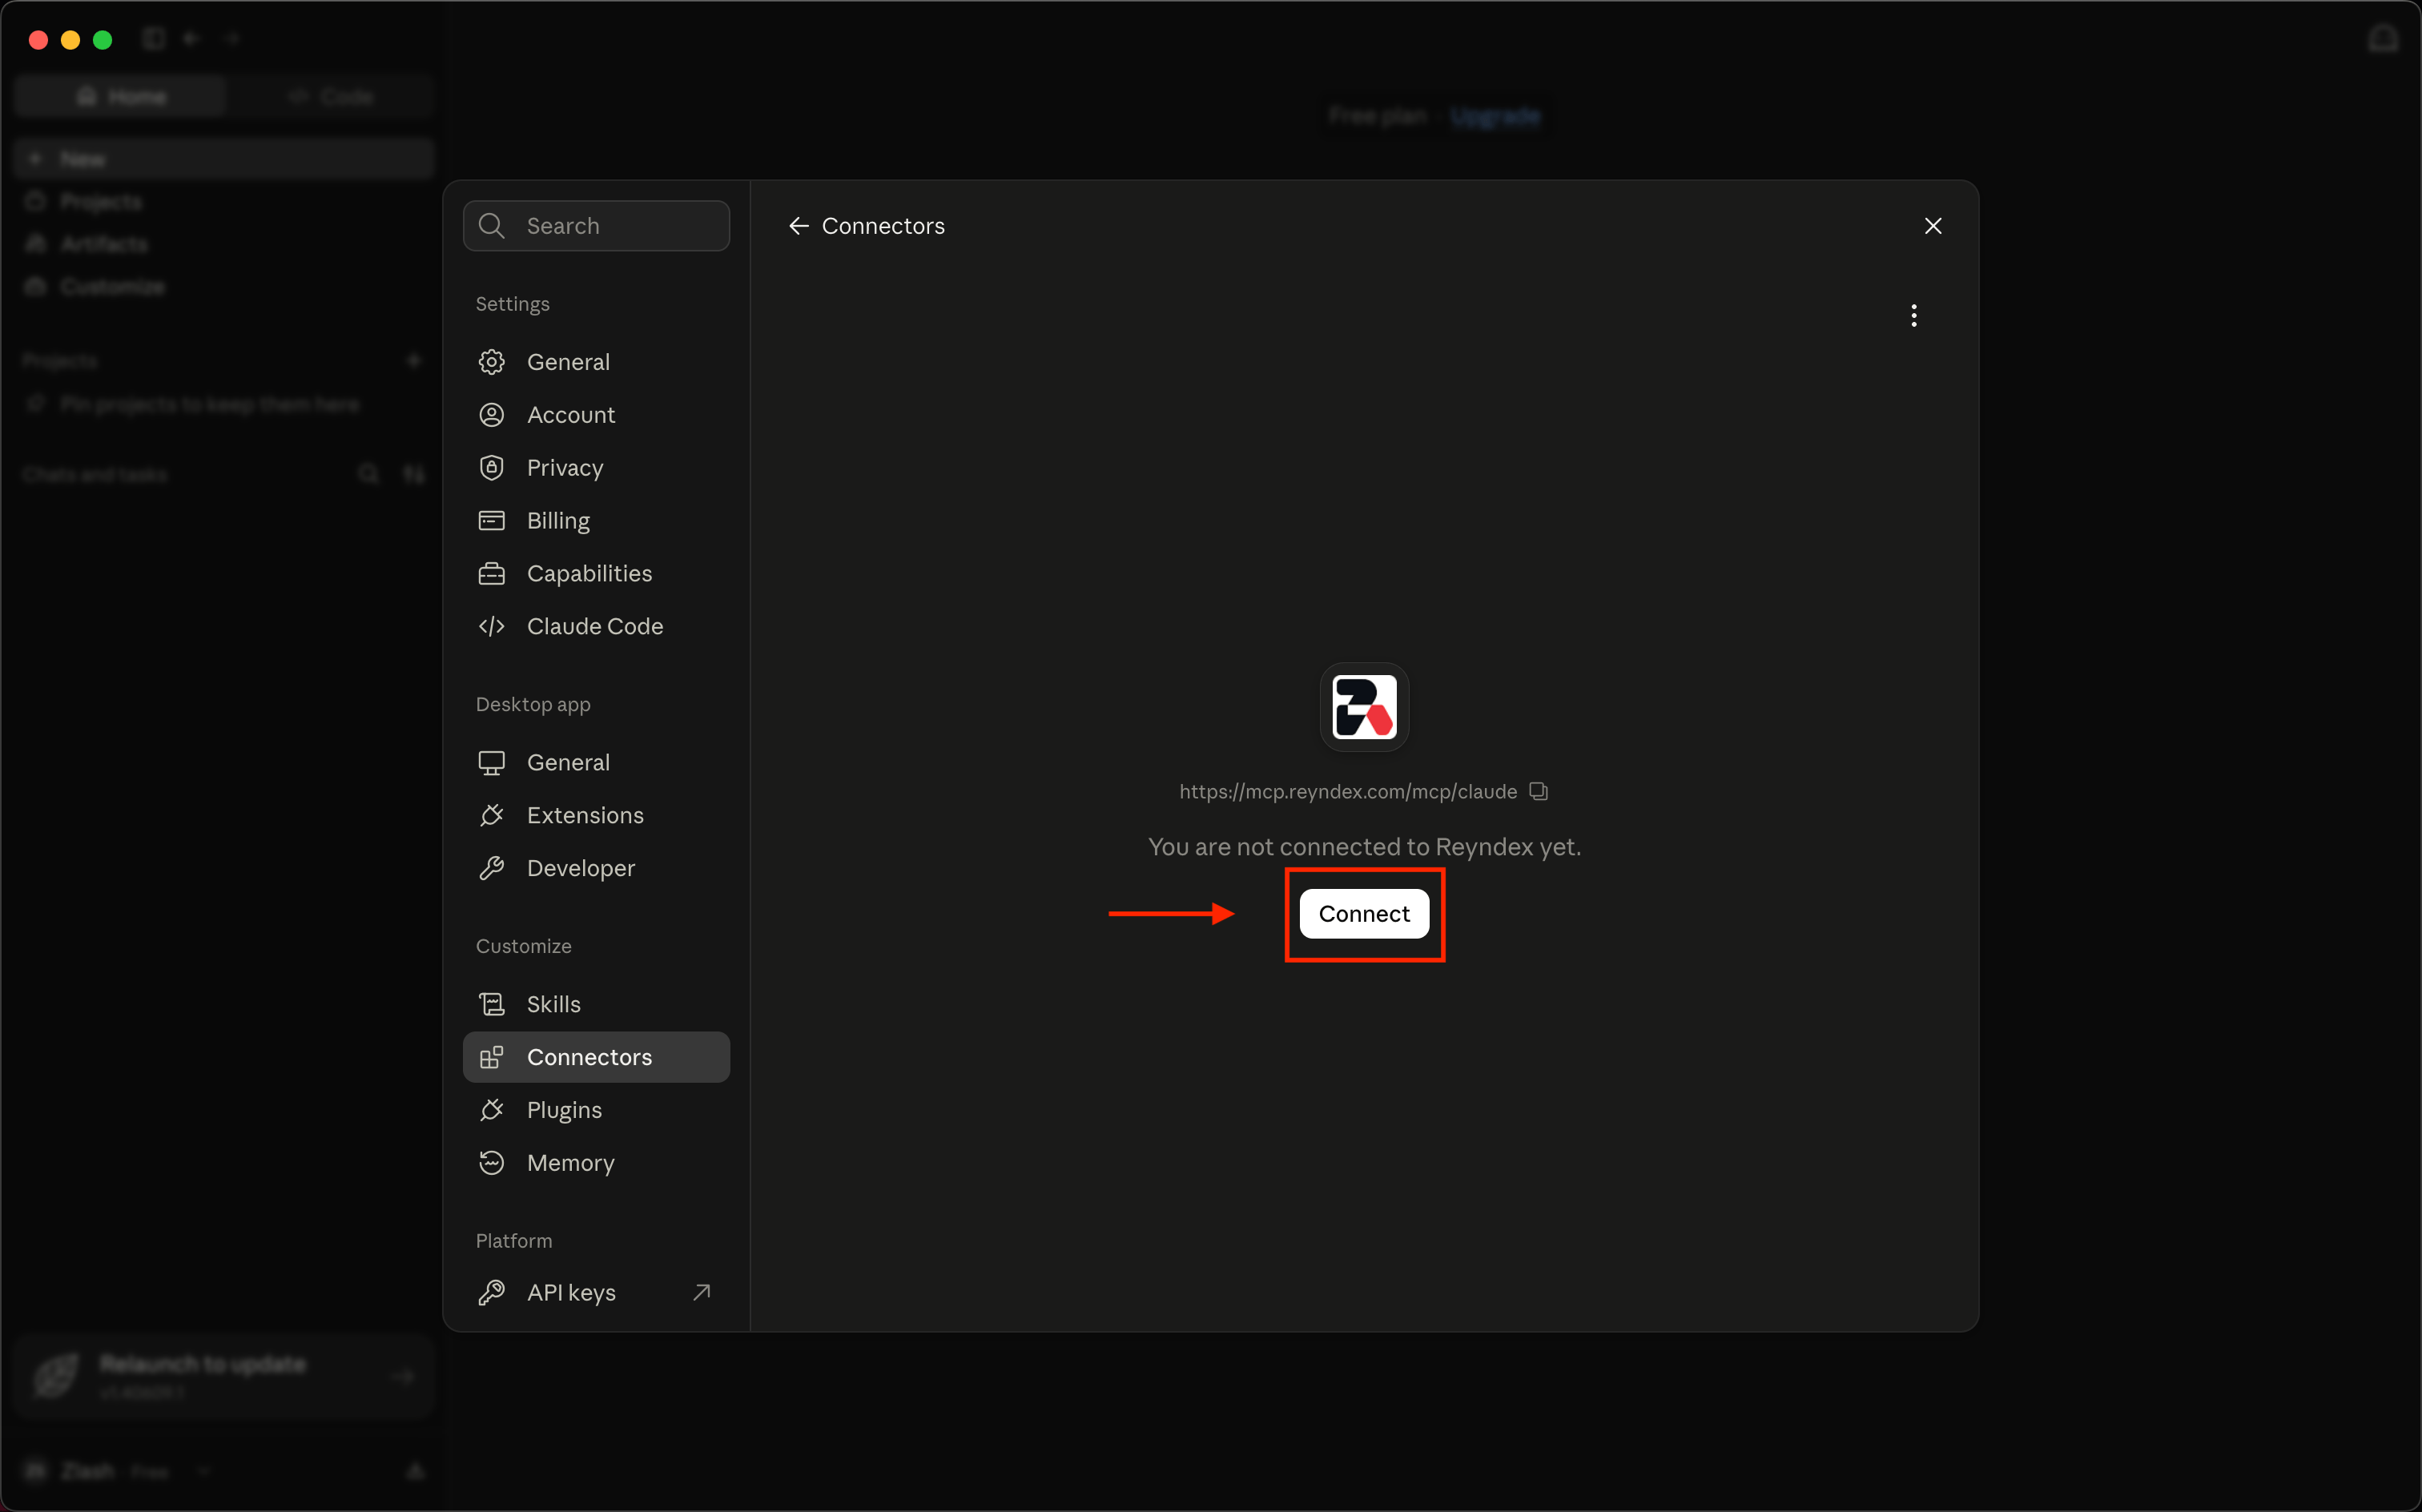Open Projects in the background sidebar
Image resolution: width=2422 pixels, height=1512 pixels.
pyautogui.click(x=224, y=202)
